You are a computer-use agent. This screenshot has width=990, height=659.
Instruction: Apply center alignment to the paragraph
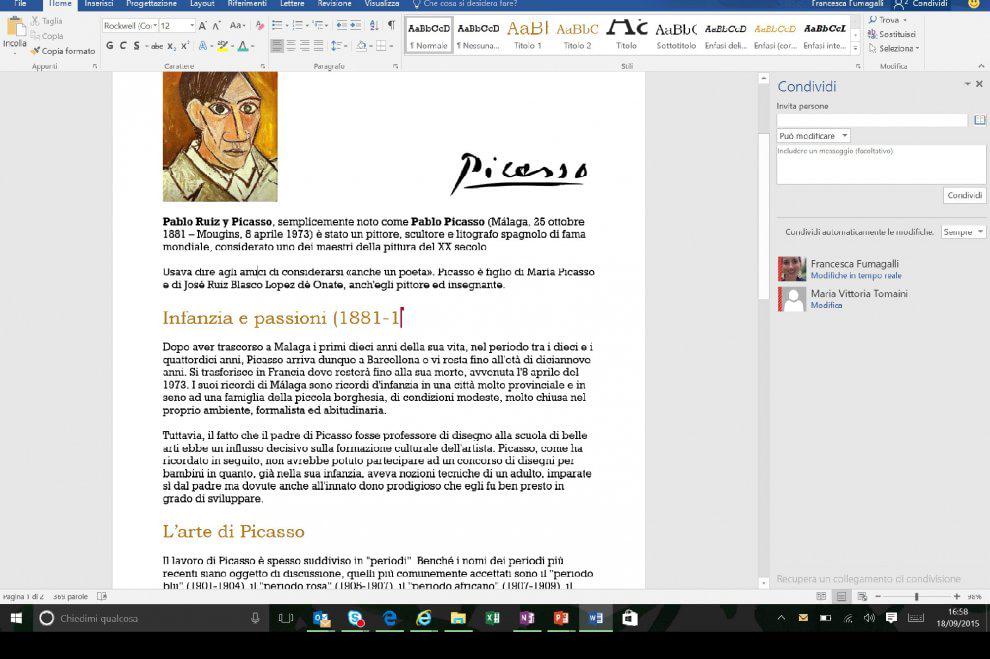289,45
